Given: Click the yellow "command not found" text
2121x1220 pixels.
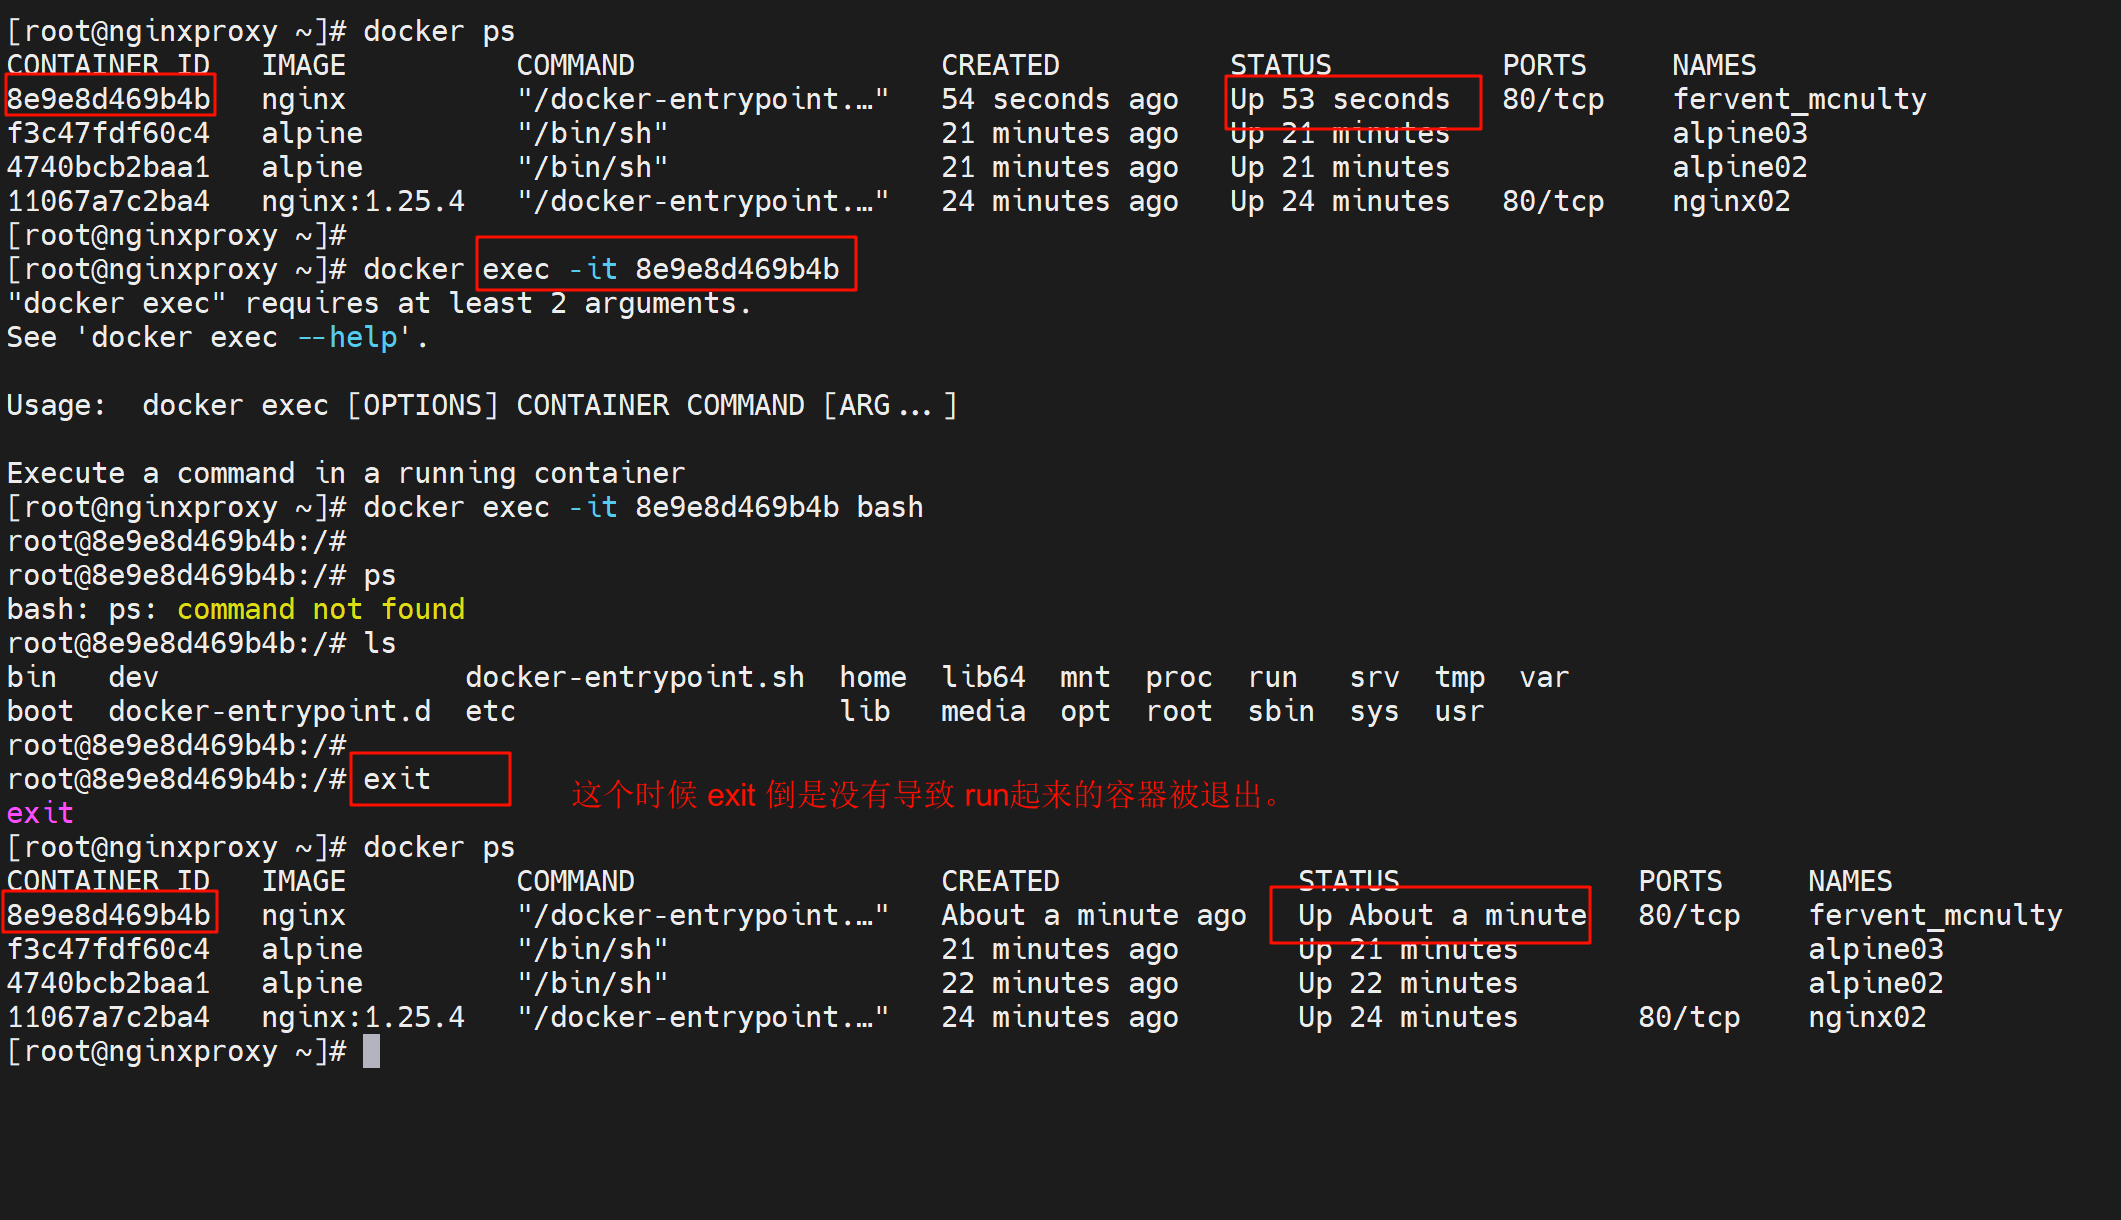Looking at the screenshot, I should click(320, 609).
